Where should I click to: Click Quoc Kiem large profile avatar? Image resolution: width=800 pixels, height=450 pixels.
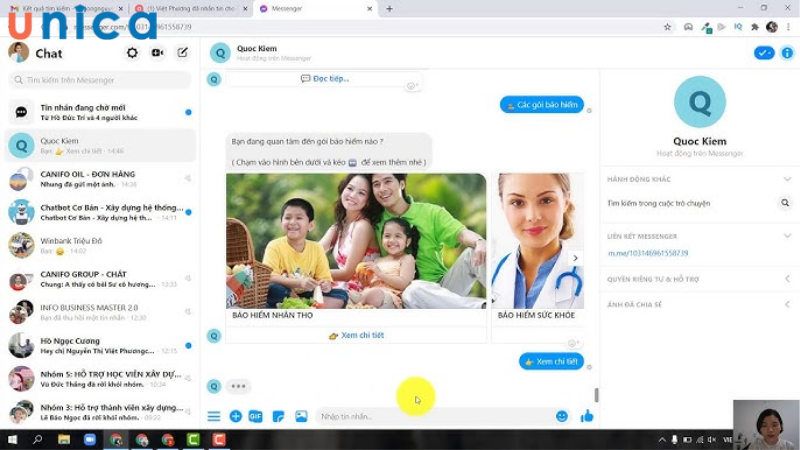click(699, 102)
